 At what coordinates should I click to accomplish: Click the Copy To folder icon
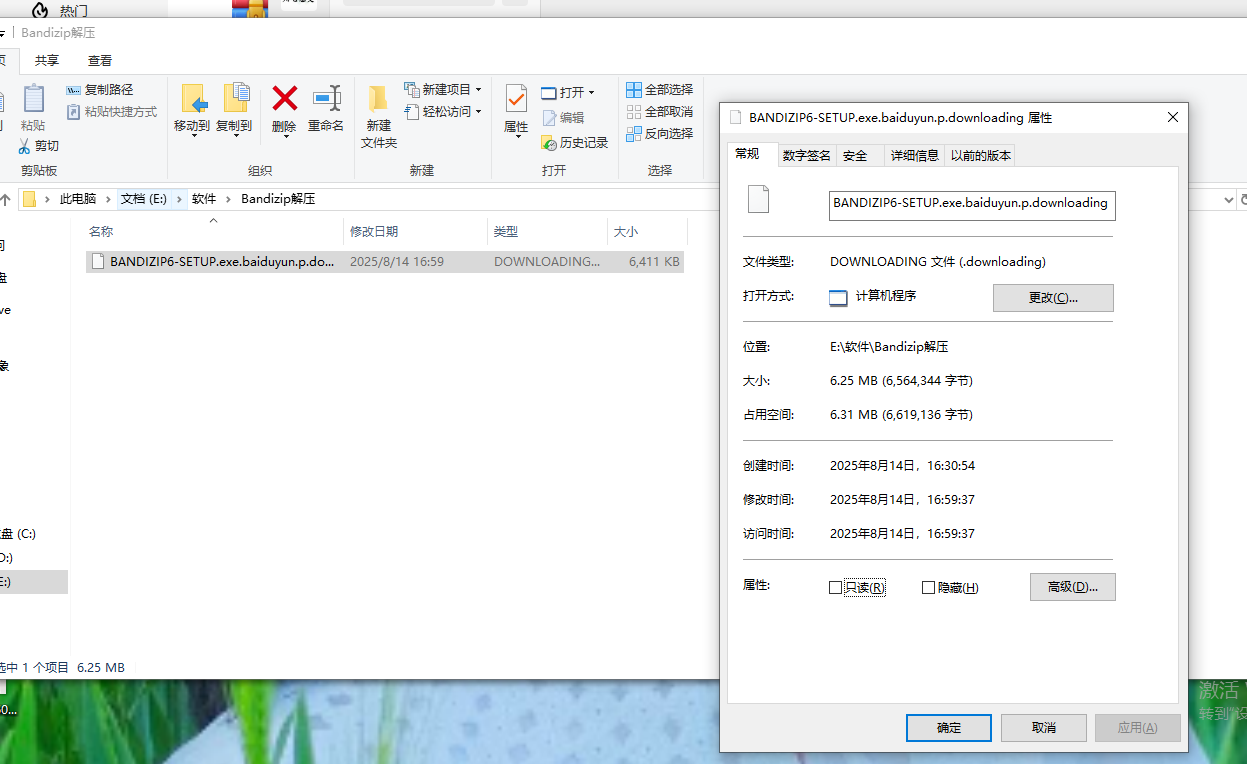[234, 99]
